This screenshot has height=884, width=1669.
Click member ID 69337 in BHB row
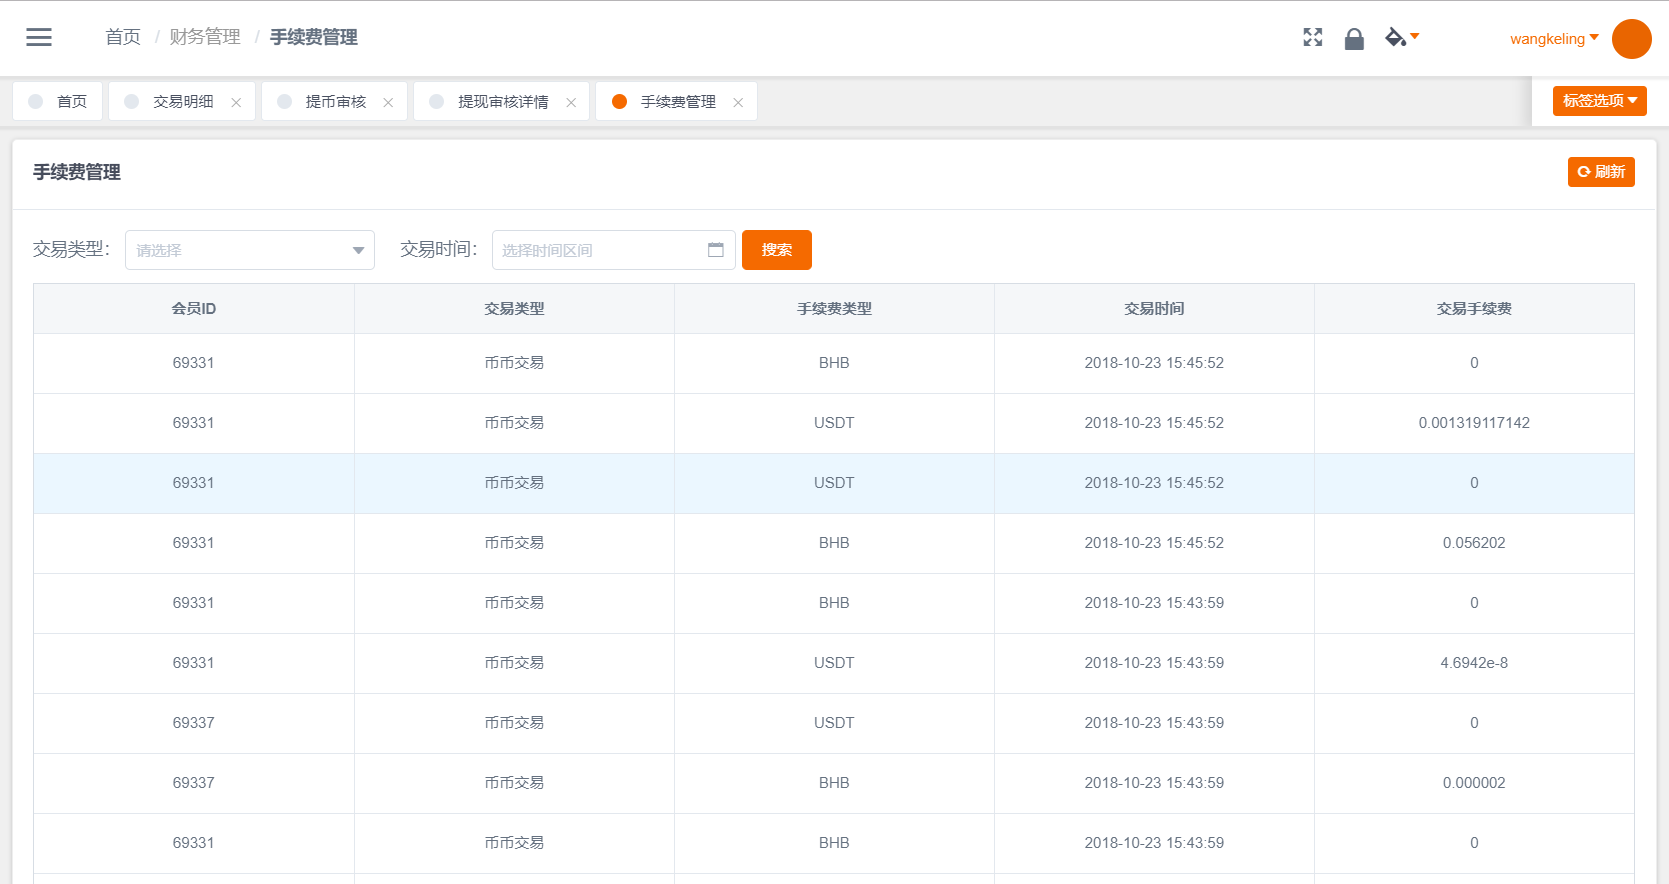pos(194,783)
